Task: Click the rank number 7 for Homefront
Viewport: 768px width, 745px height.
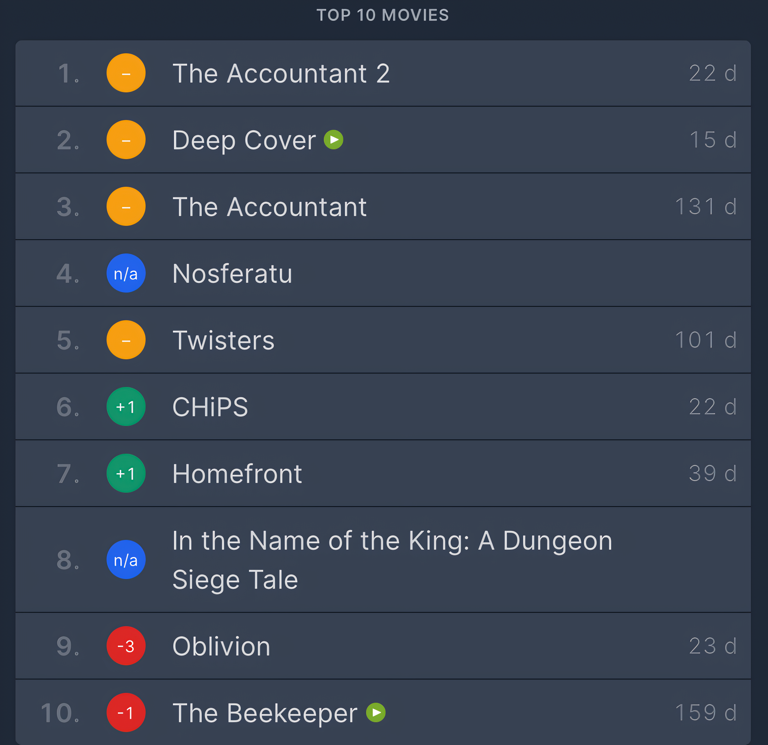Action: point(68,474)
